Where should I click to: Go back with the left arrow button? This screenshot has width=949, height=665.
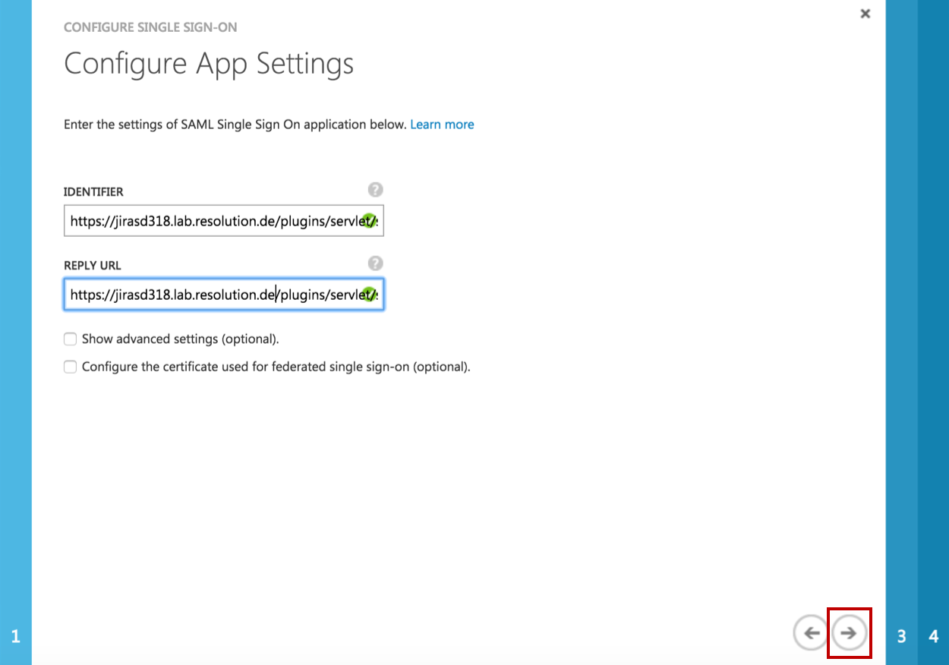point(811,633)
